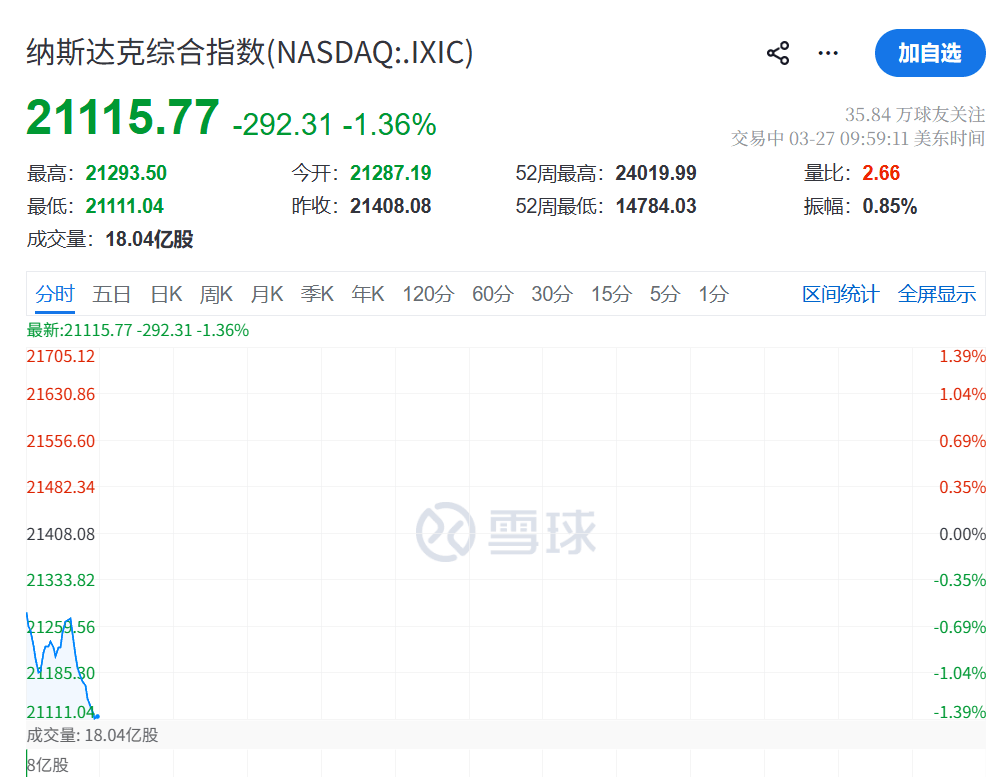Select the 120分 interval

pos(428,294)
